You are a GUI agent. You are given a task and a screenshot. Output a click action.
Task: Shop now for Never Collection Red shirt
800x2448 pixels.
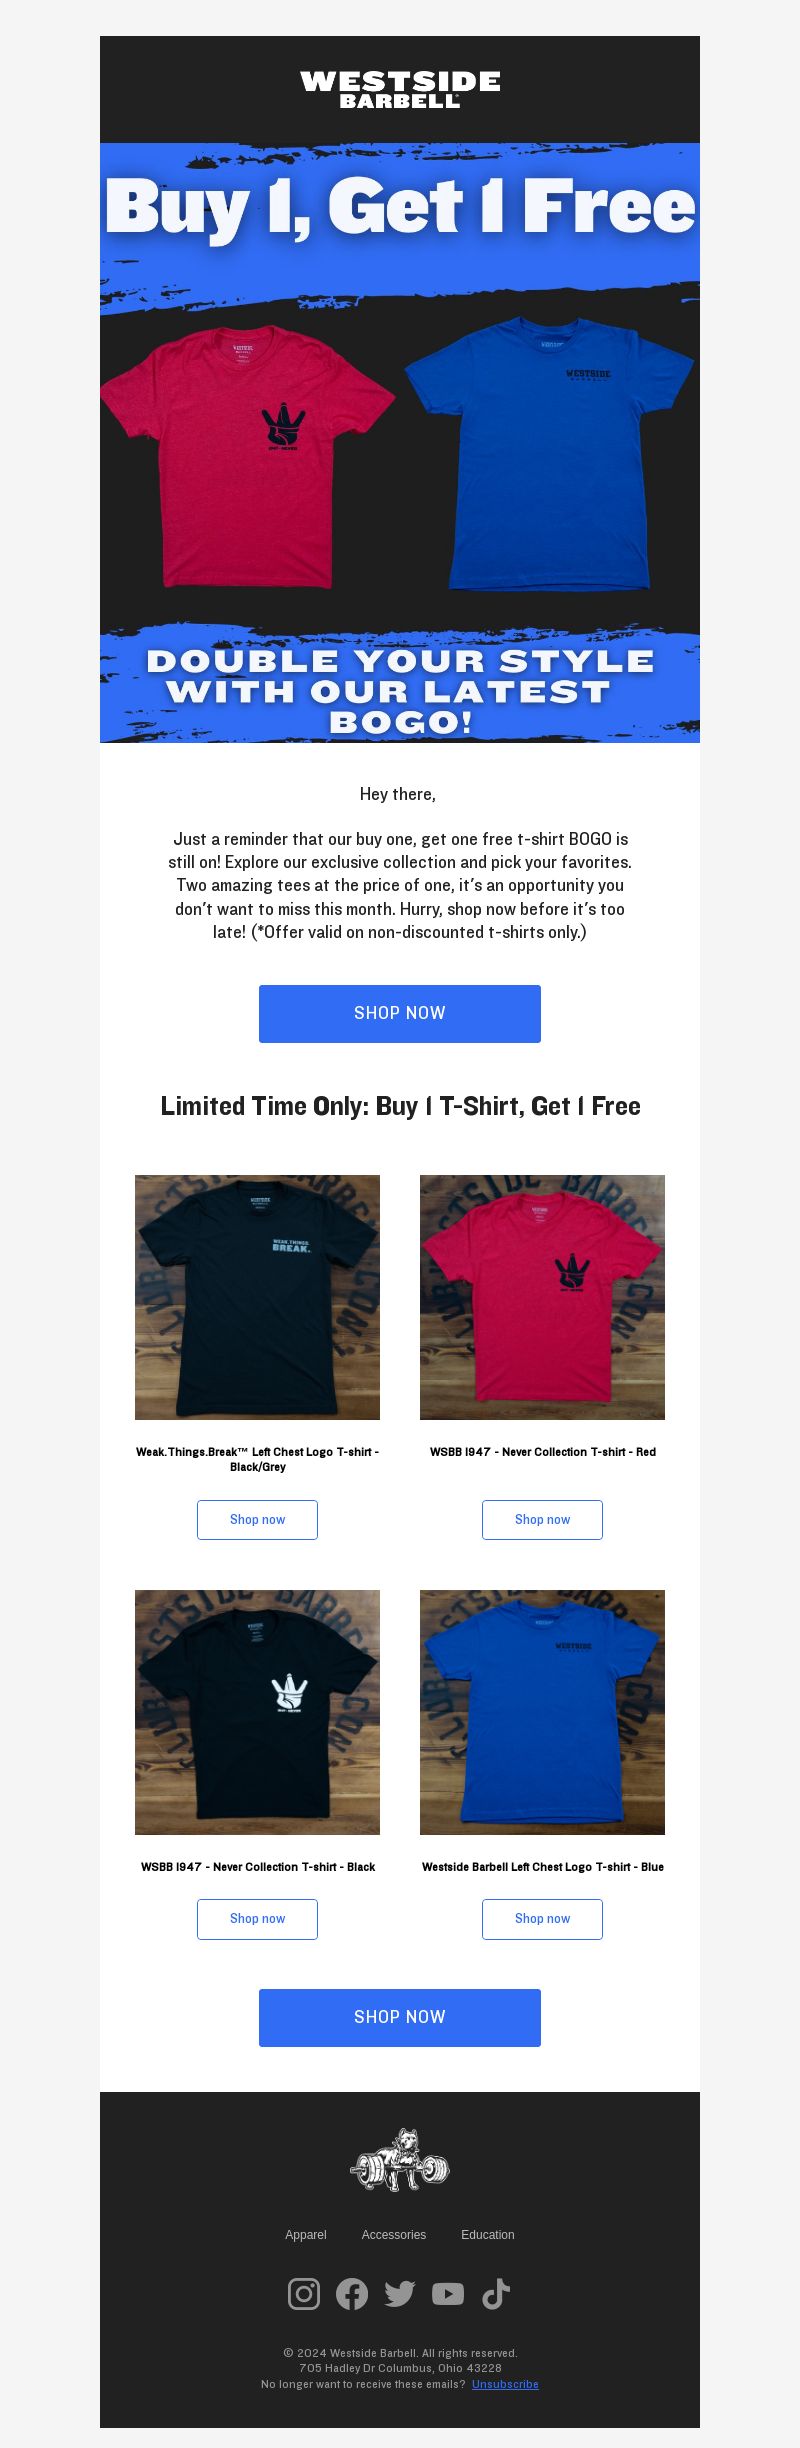542,1519
